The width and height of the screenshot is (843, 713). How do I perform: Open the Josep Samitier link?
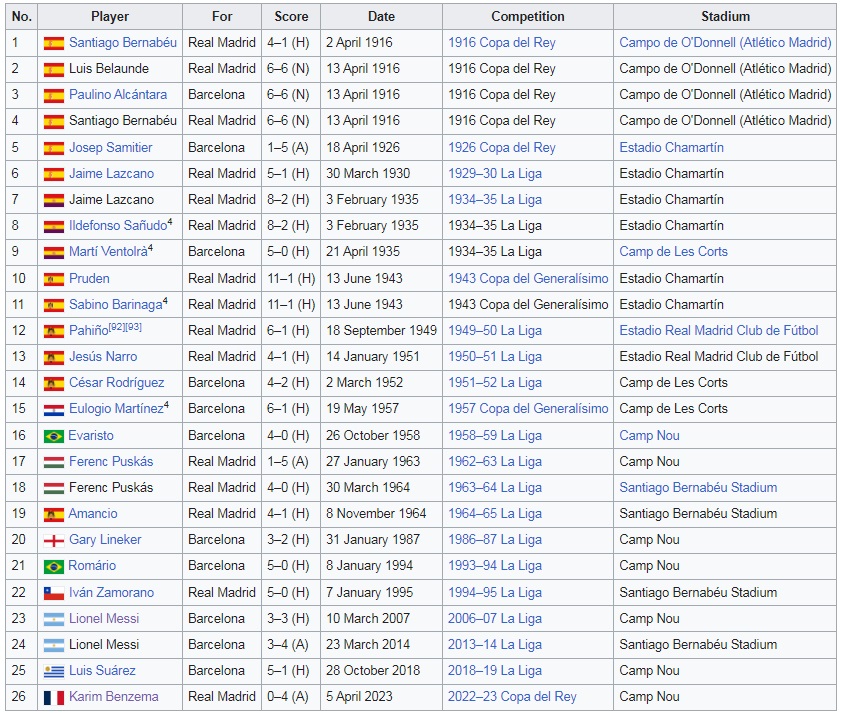pos(110,147)
